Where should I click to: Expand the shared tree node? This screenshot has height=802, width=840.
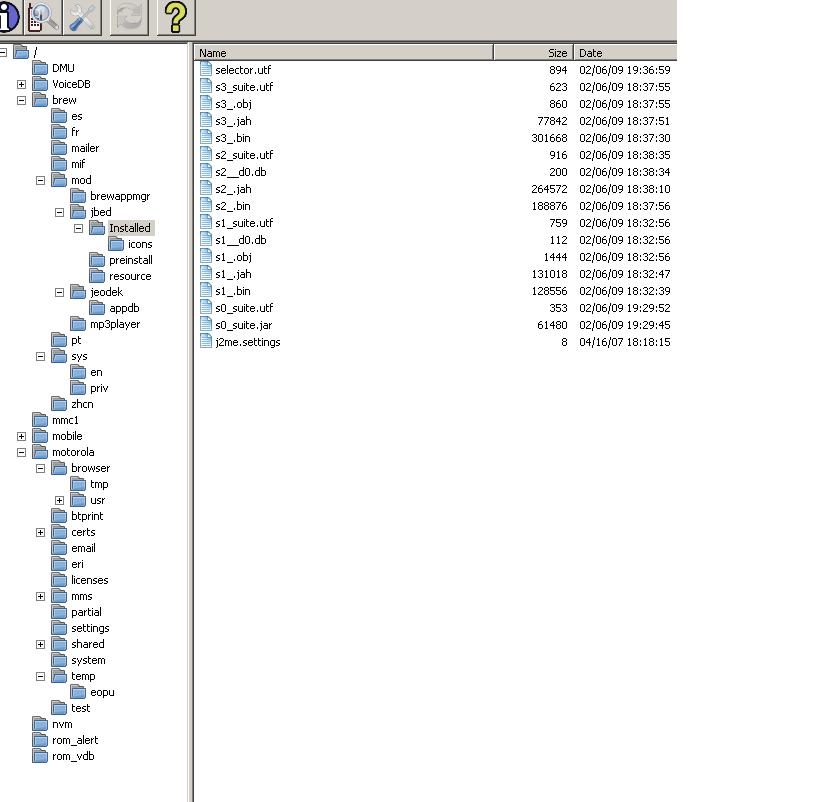pyautogui.click(x=40, y=644)
